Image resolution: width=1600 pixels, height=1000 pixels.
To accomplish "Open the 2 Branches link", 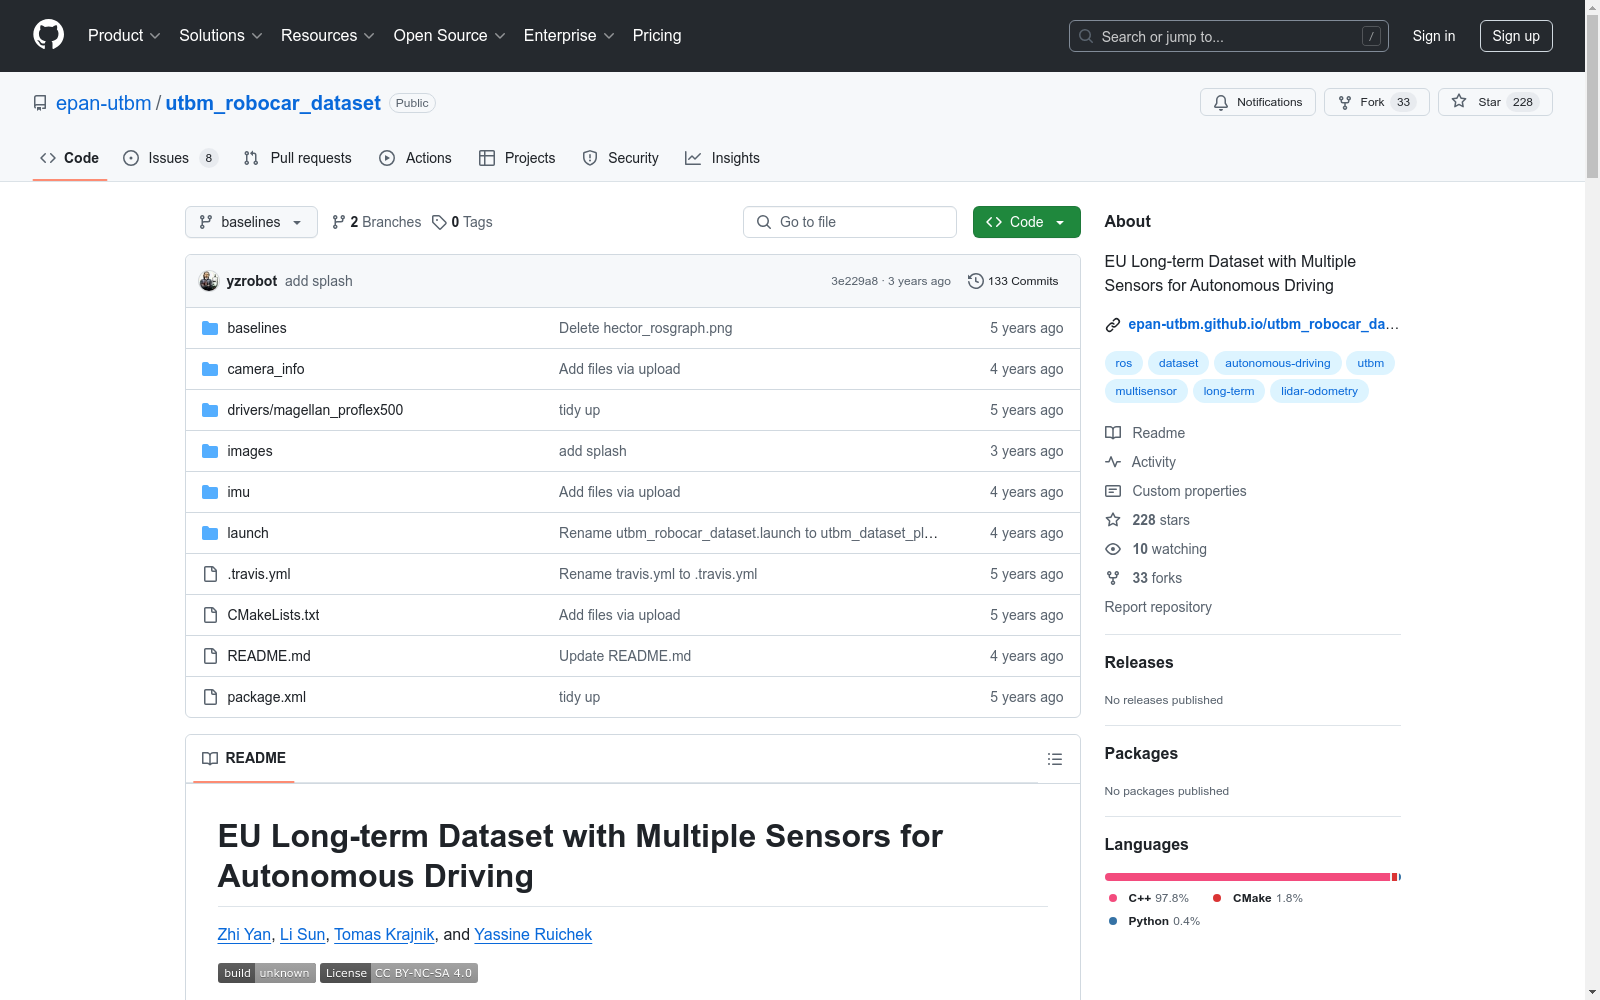I will [x=376, y=222].
